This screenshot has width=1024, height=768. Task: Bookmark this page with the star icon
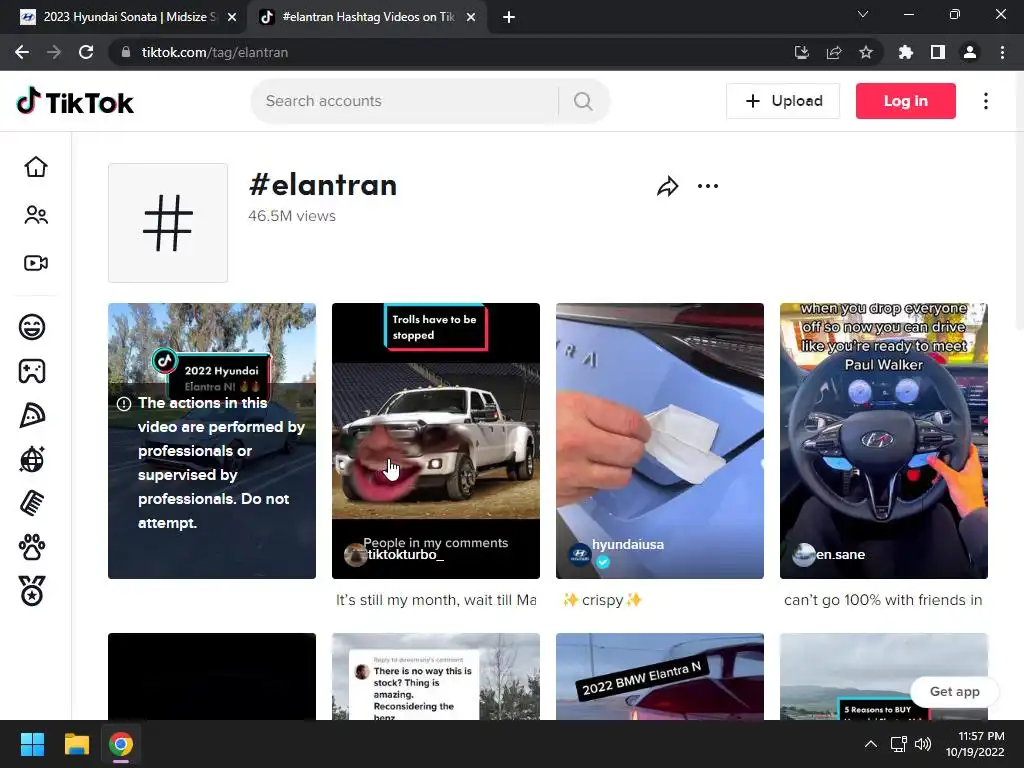tap(866, 52)
